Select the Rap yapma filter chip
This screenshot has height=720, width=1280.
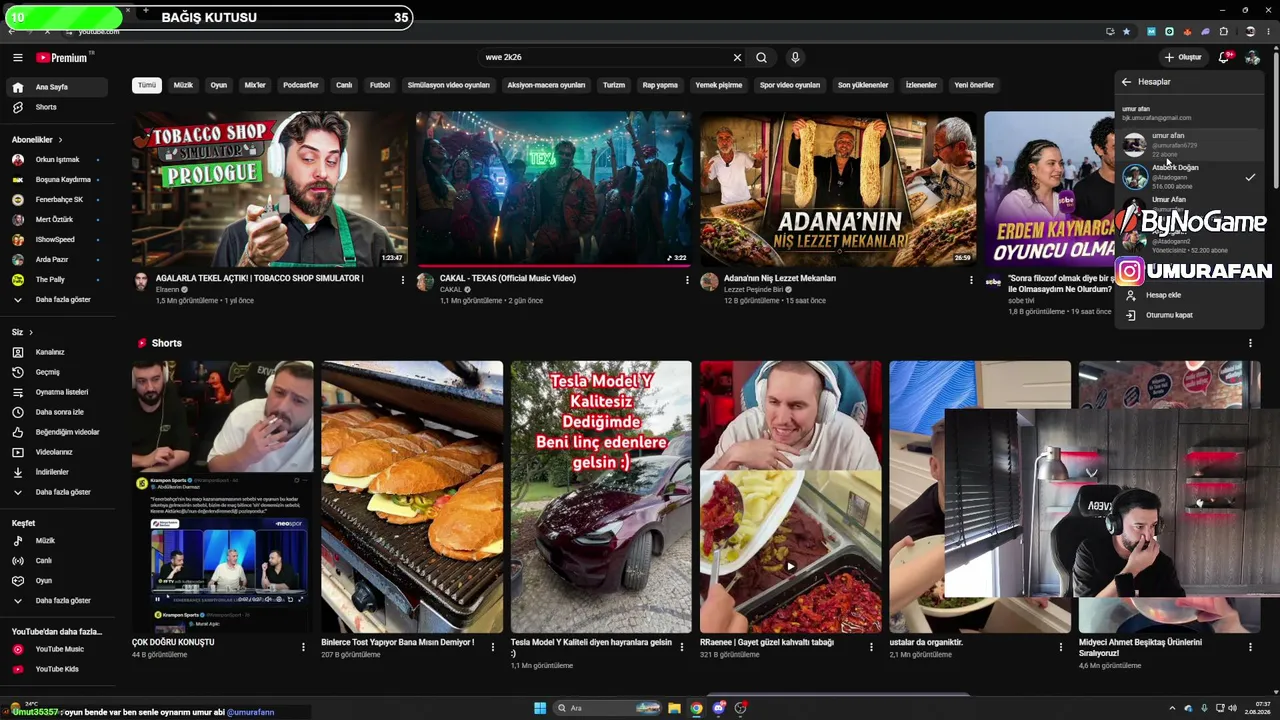click(x=660, y=85)
